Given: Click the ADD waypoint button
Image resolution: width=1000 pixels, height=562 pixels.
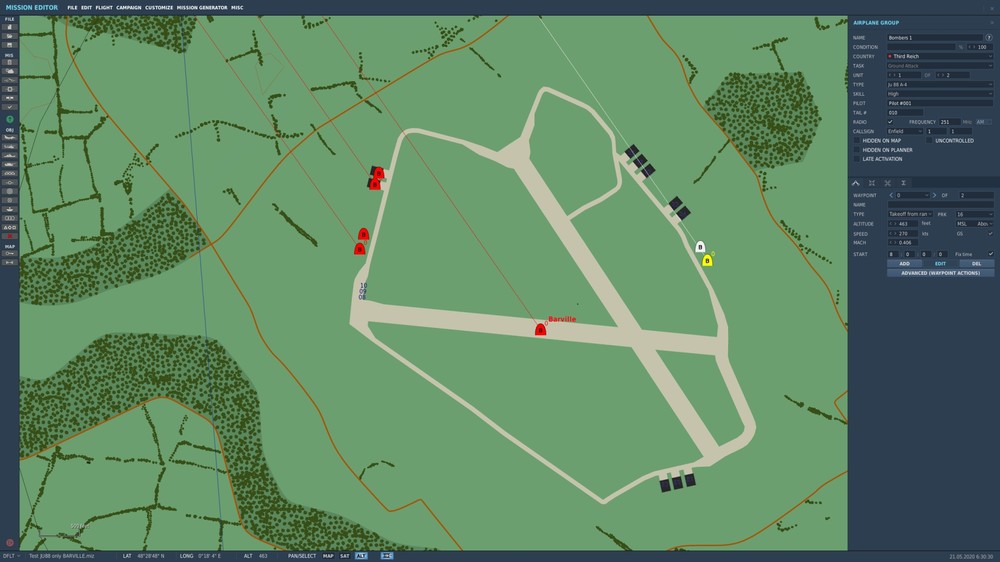Looking at the screenshot, I should coord(904,263).
